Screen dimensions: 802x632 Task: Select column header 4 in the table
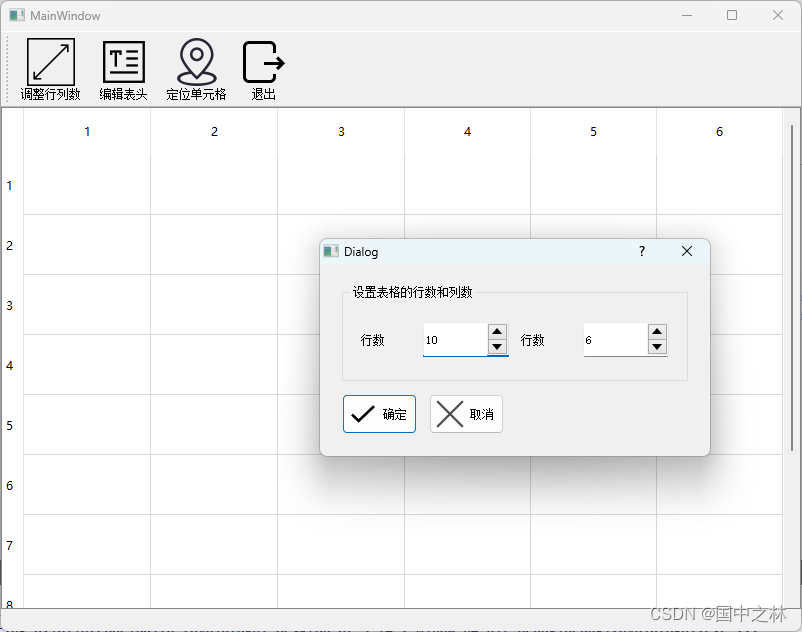467,131
